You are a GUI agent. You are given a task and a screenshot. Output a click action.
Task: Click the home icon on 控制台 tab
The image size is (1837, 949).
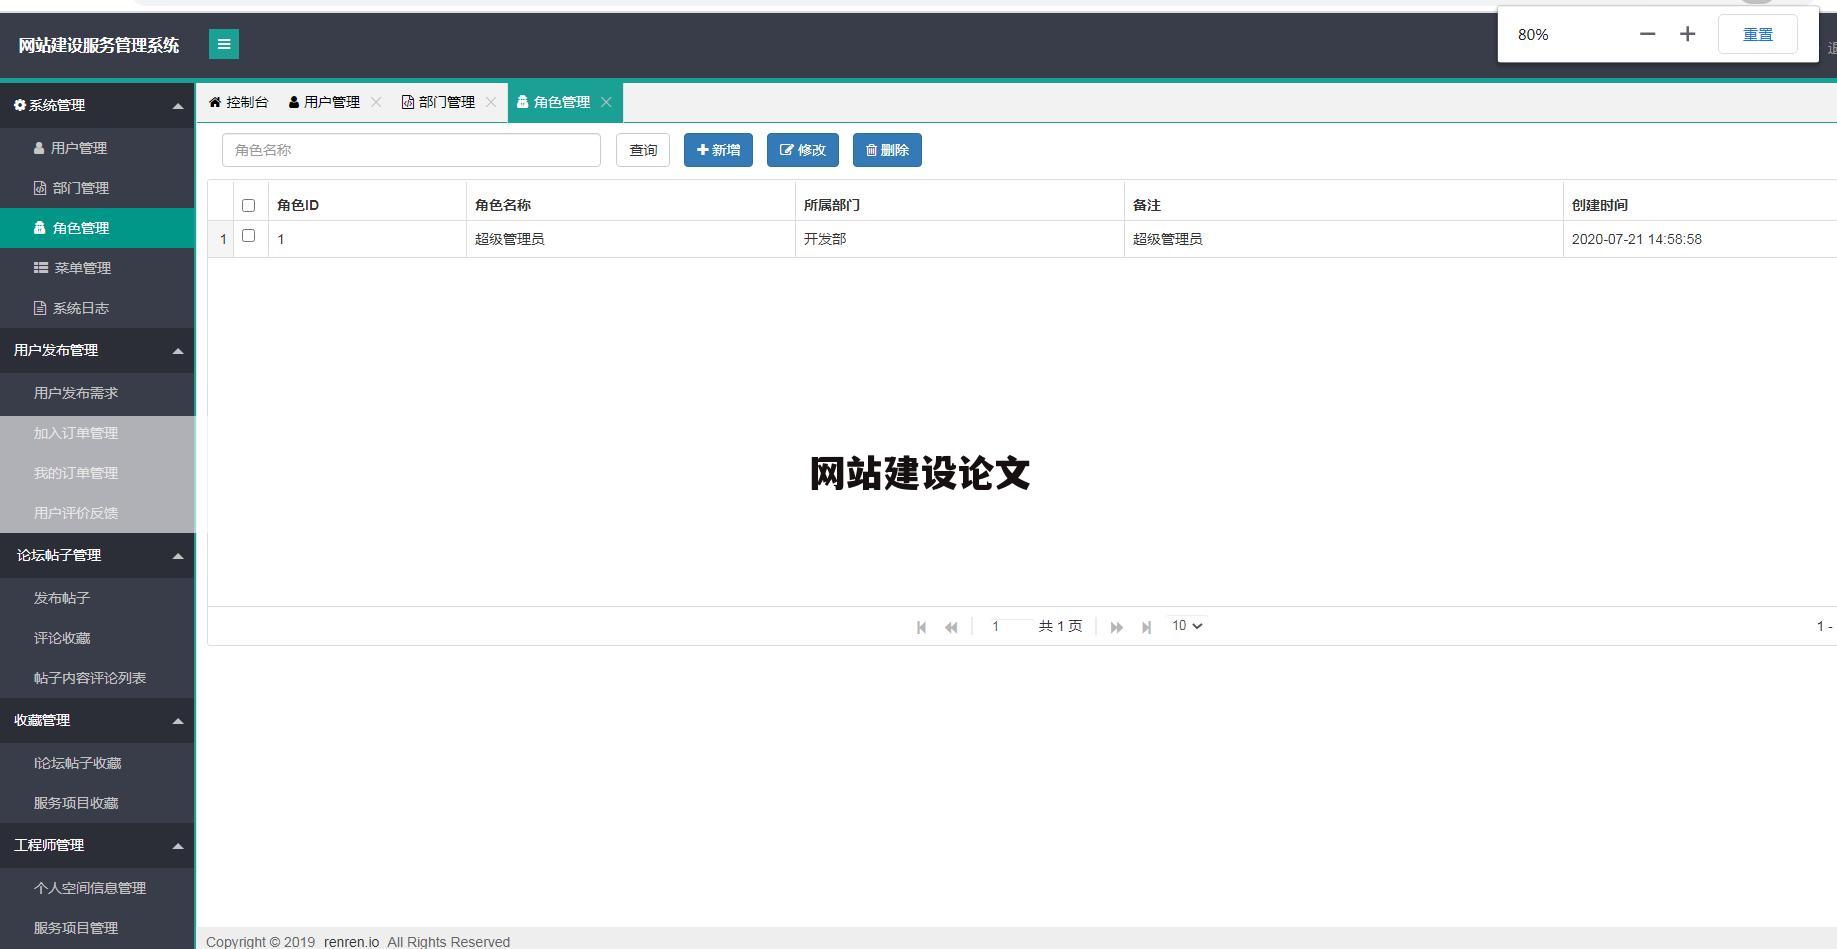(213, 101)
